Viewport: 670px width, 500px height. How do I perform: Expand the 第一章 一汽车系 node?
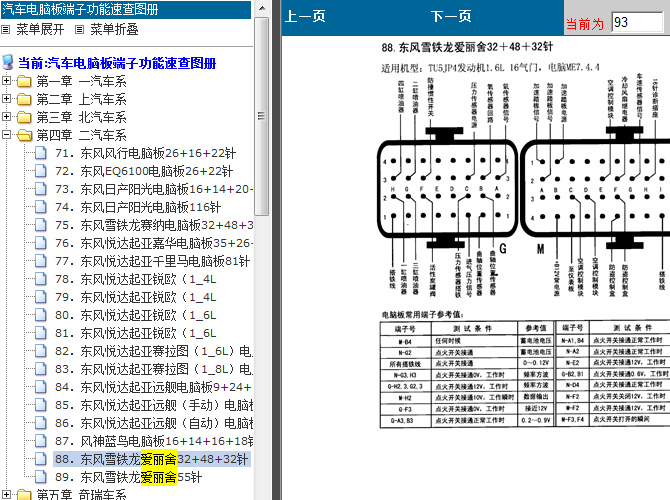[x=6, y=80]
